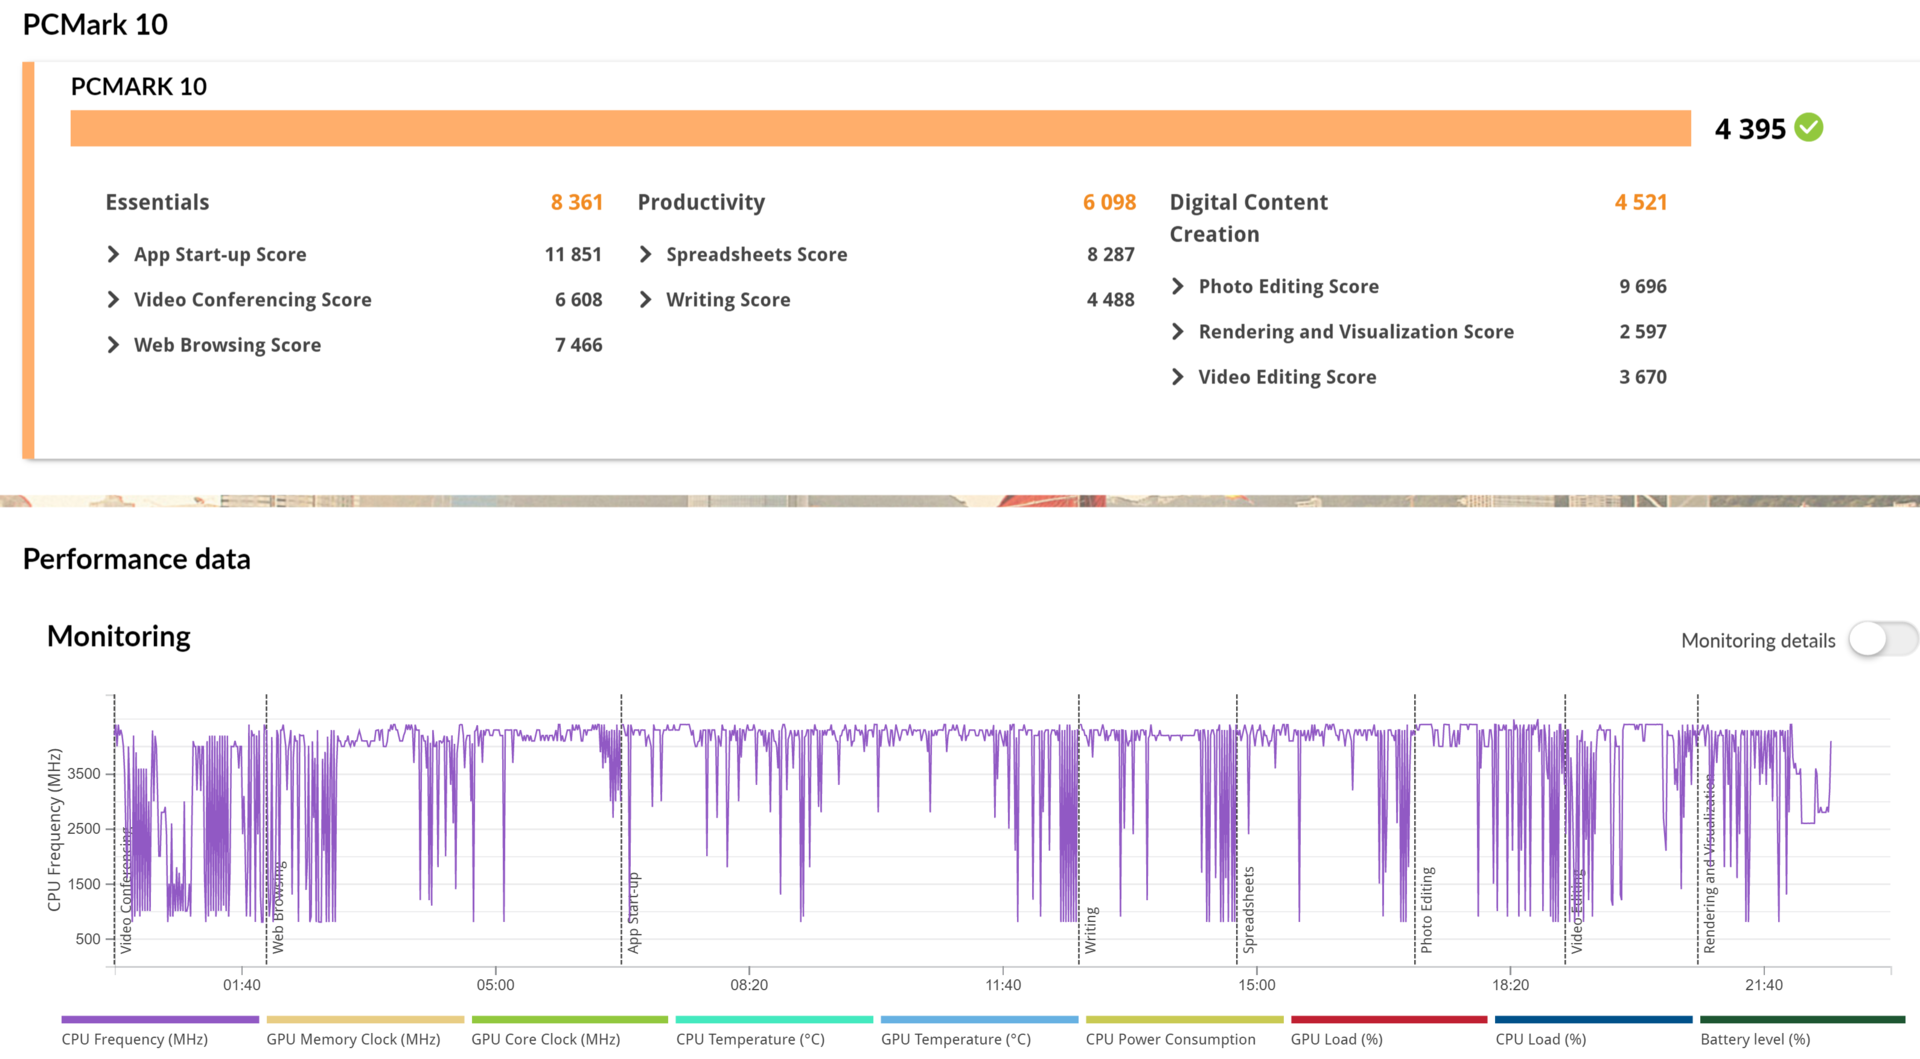
Task: Click the green validation checkmark icon
Action: point(1808,128)
